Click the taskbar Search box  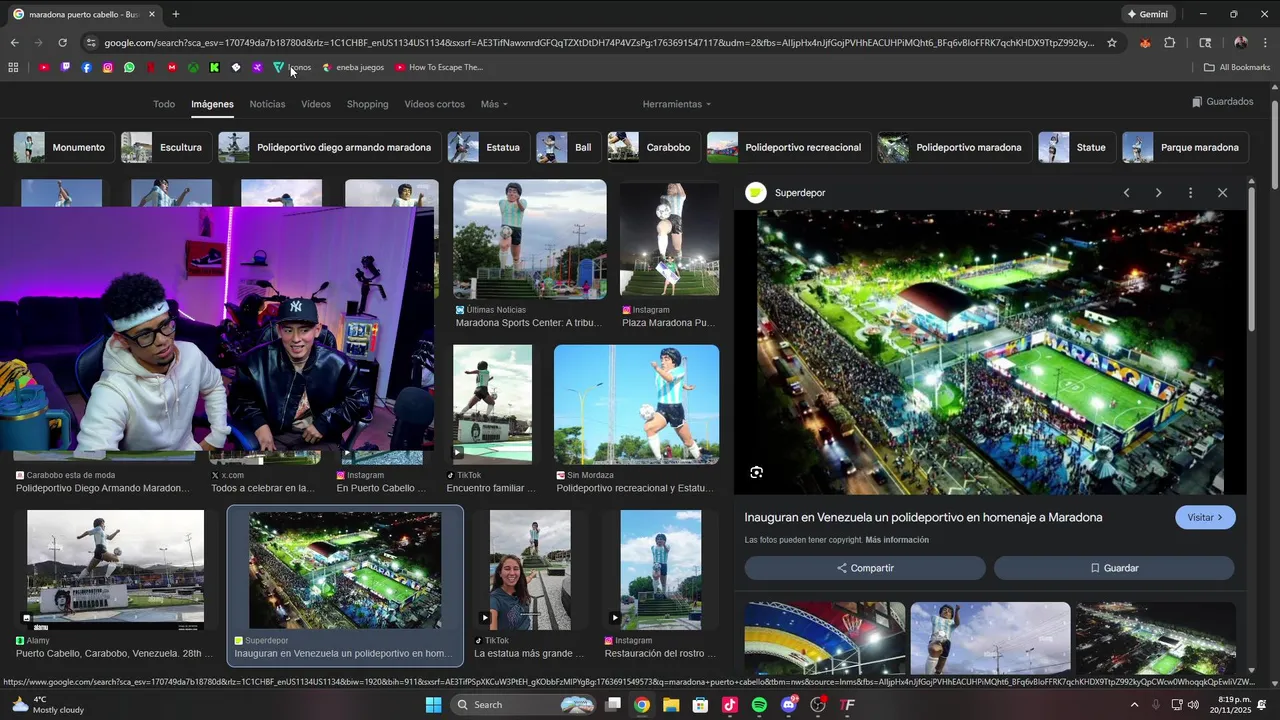525,705
